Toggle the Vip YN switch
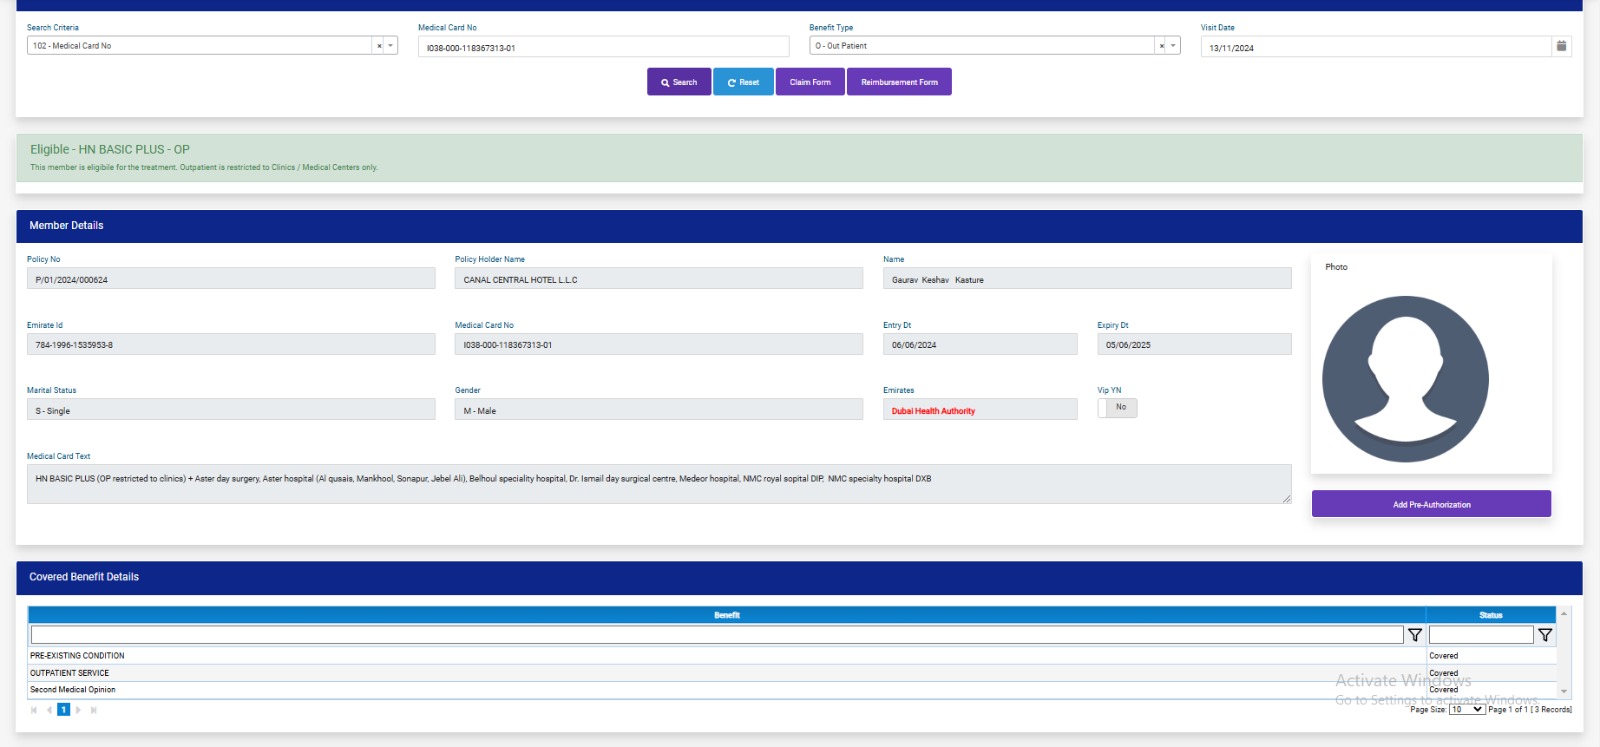Screen dimensions: 1600x747 1117,408
